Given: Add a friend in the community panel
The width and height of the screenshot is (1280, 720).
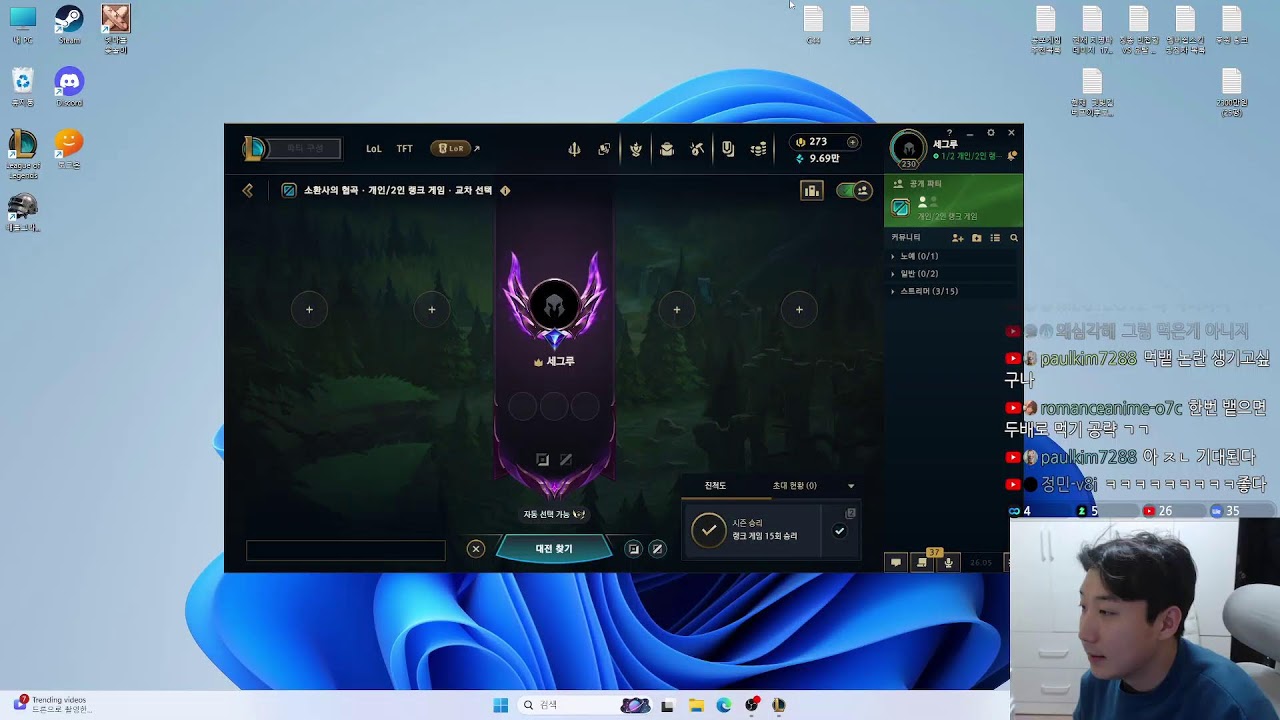Looking at the screenshot, I should (957, 238).
